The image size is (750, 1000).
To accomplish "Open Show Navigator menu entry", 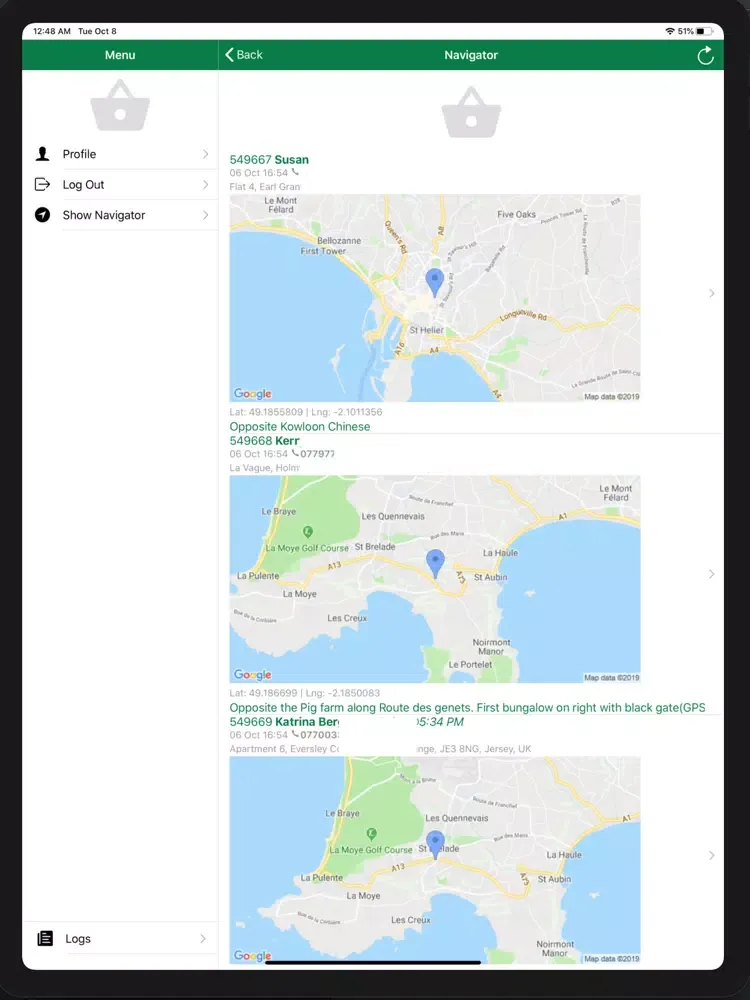I will pyautogui.click(x=121, y=215).
